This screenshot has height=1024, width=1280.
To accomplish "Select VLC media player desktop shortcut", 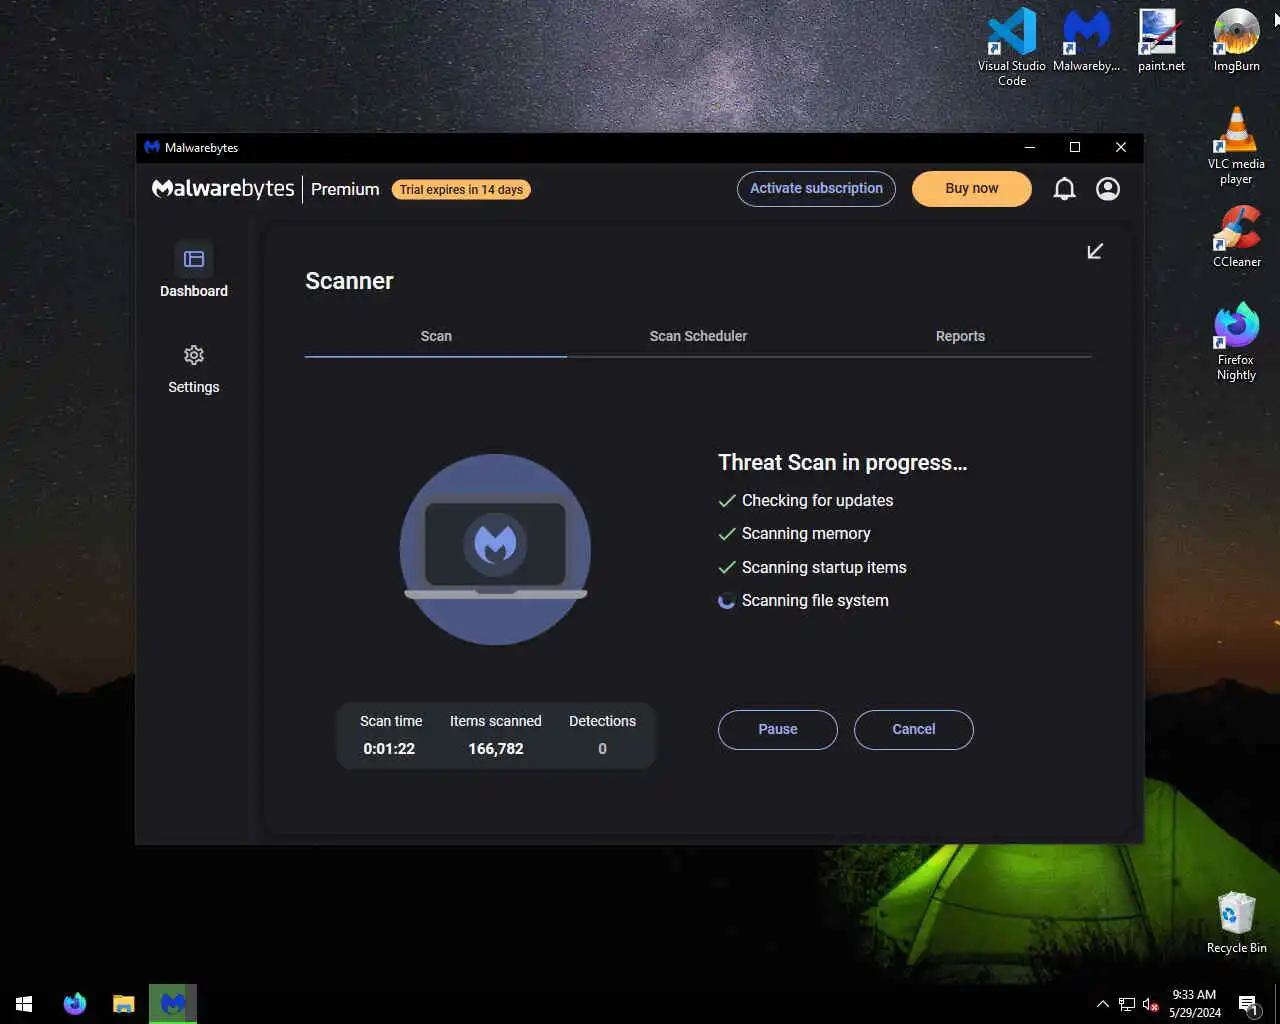I will (x=1236, y=145).
